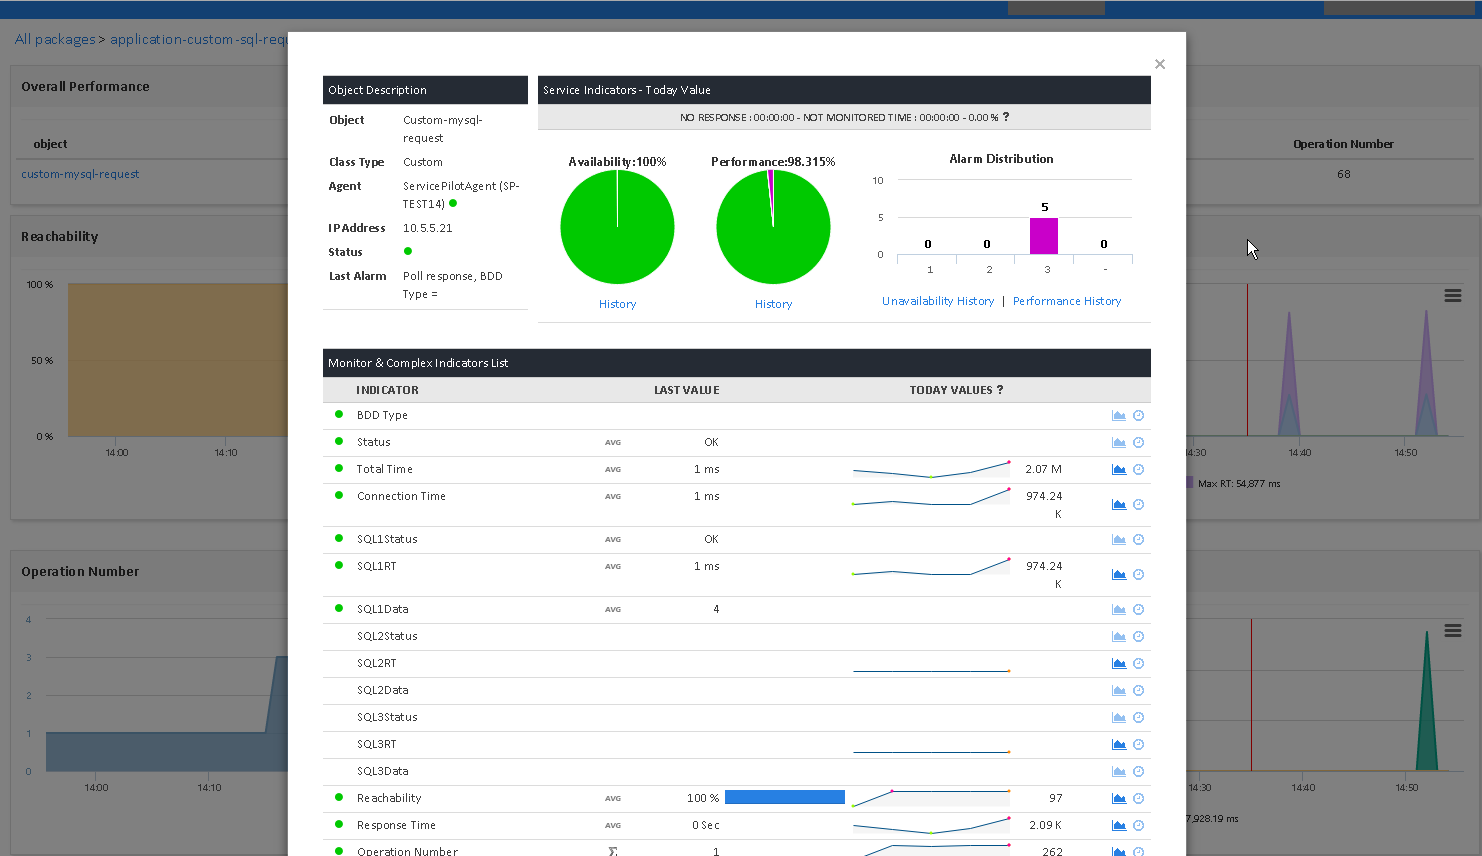This screenshot has height=856, width=1482.
Task: Click the question mark in No Response banner
Action: [x=1006, y=117]
